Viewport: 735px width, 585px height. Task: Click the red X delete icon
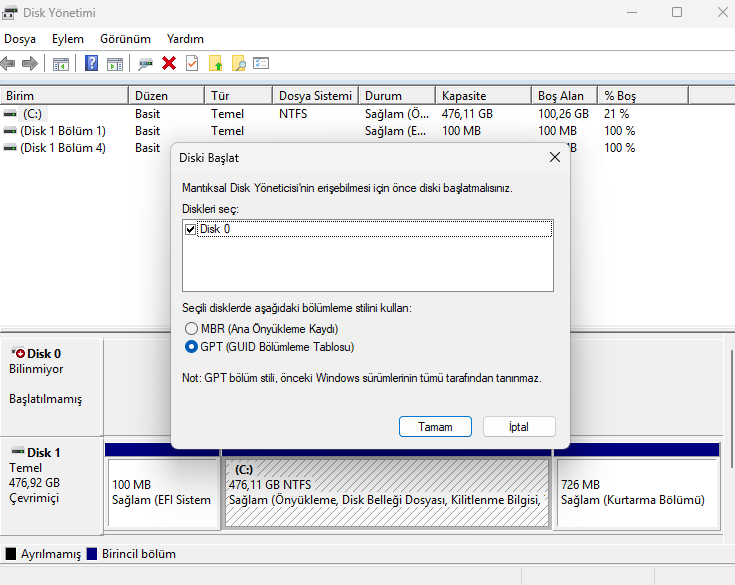[169, 63]
